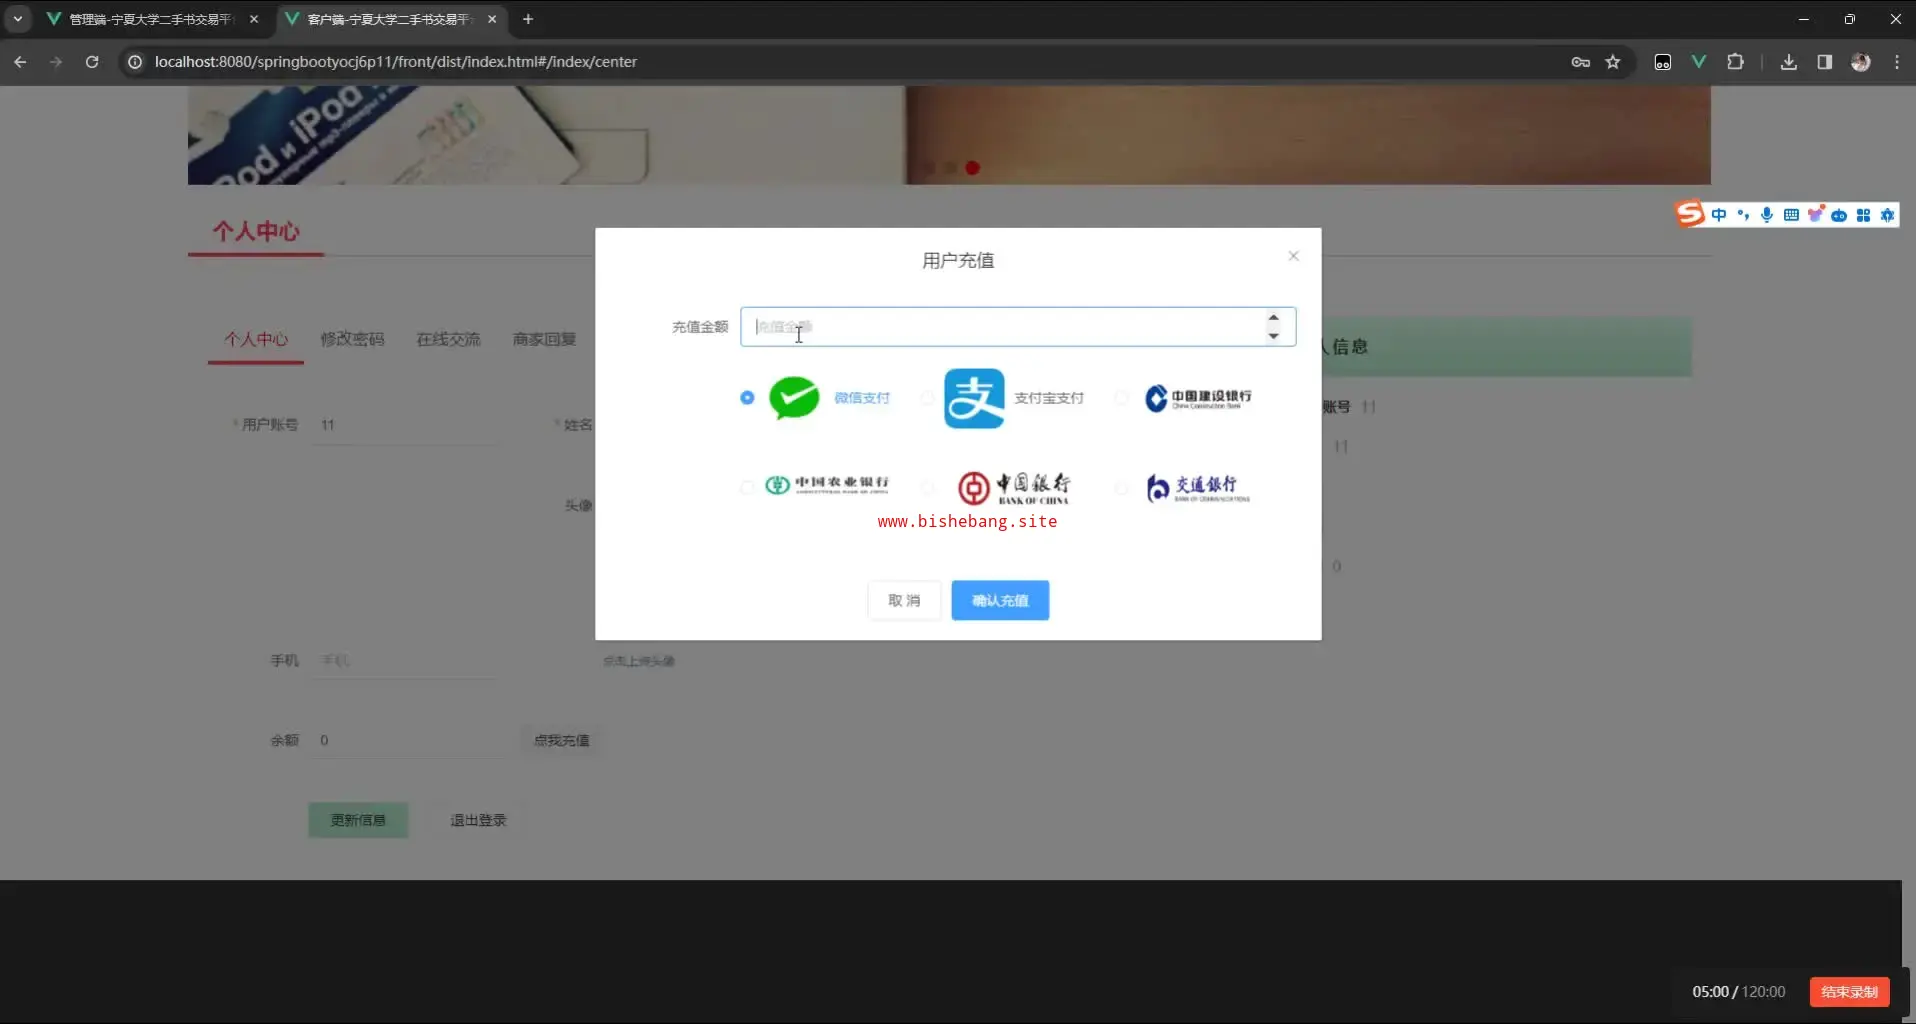The image size is (1916, 1024).
Task: Open the Sogou skin shirt icon
Action: point(1815,215)
